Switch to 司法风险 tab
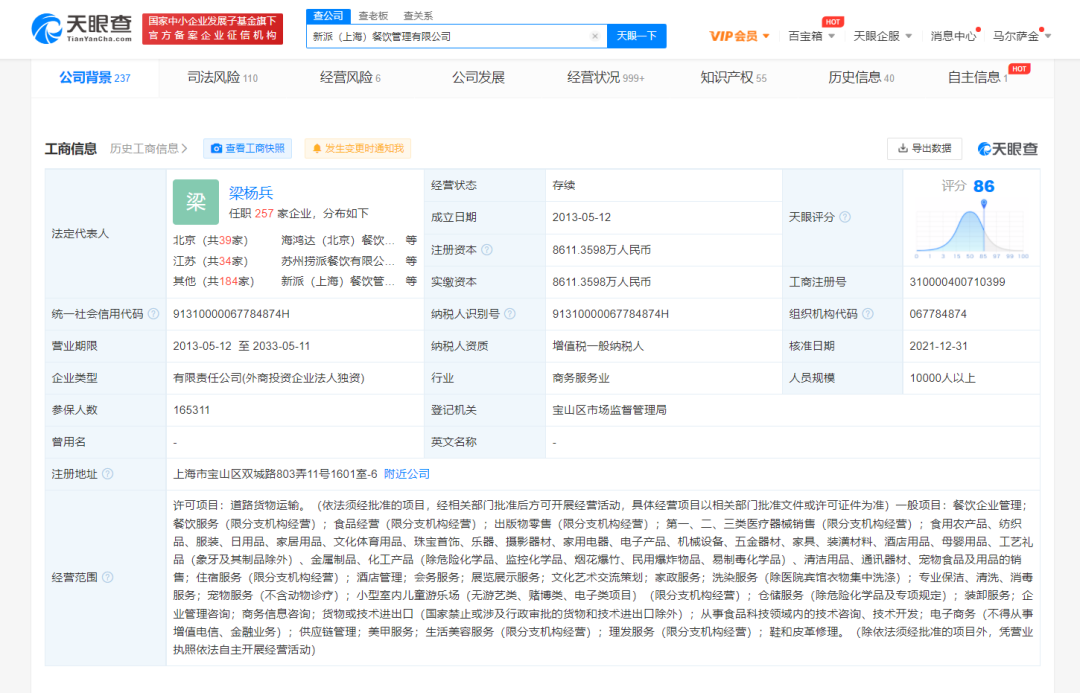Screen dimensions: 1080x693 (222, 77)
